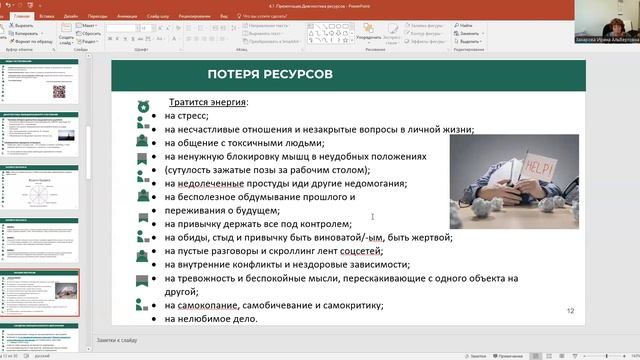Screen dimensions: 640x360
Task: Click the down arrow of the thumbnail pane scrollbar
Action: 89,349
